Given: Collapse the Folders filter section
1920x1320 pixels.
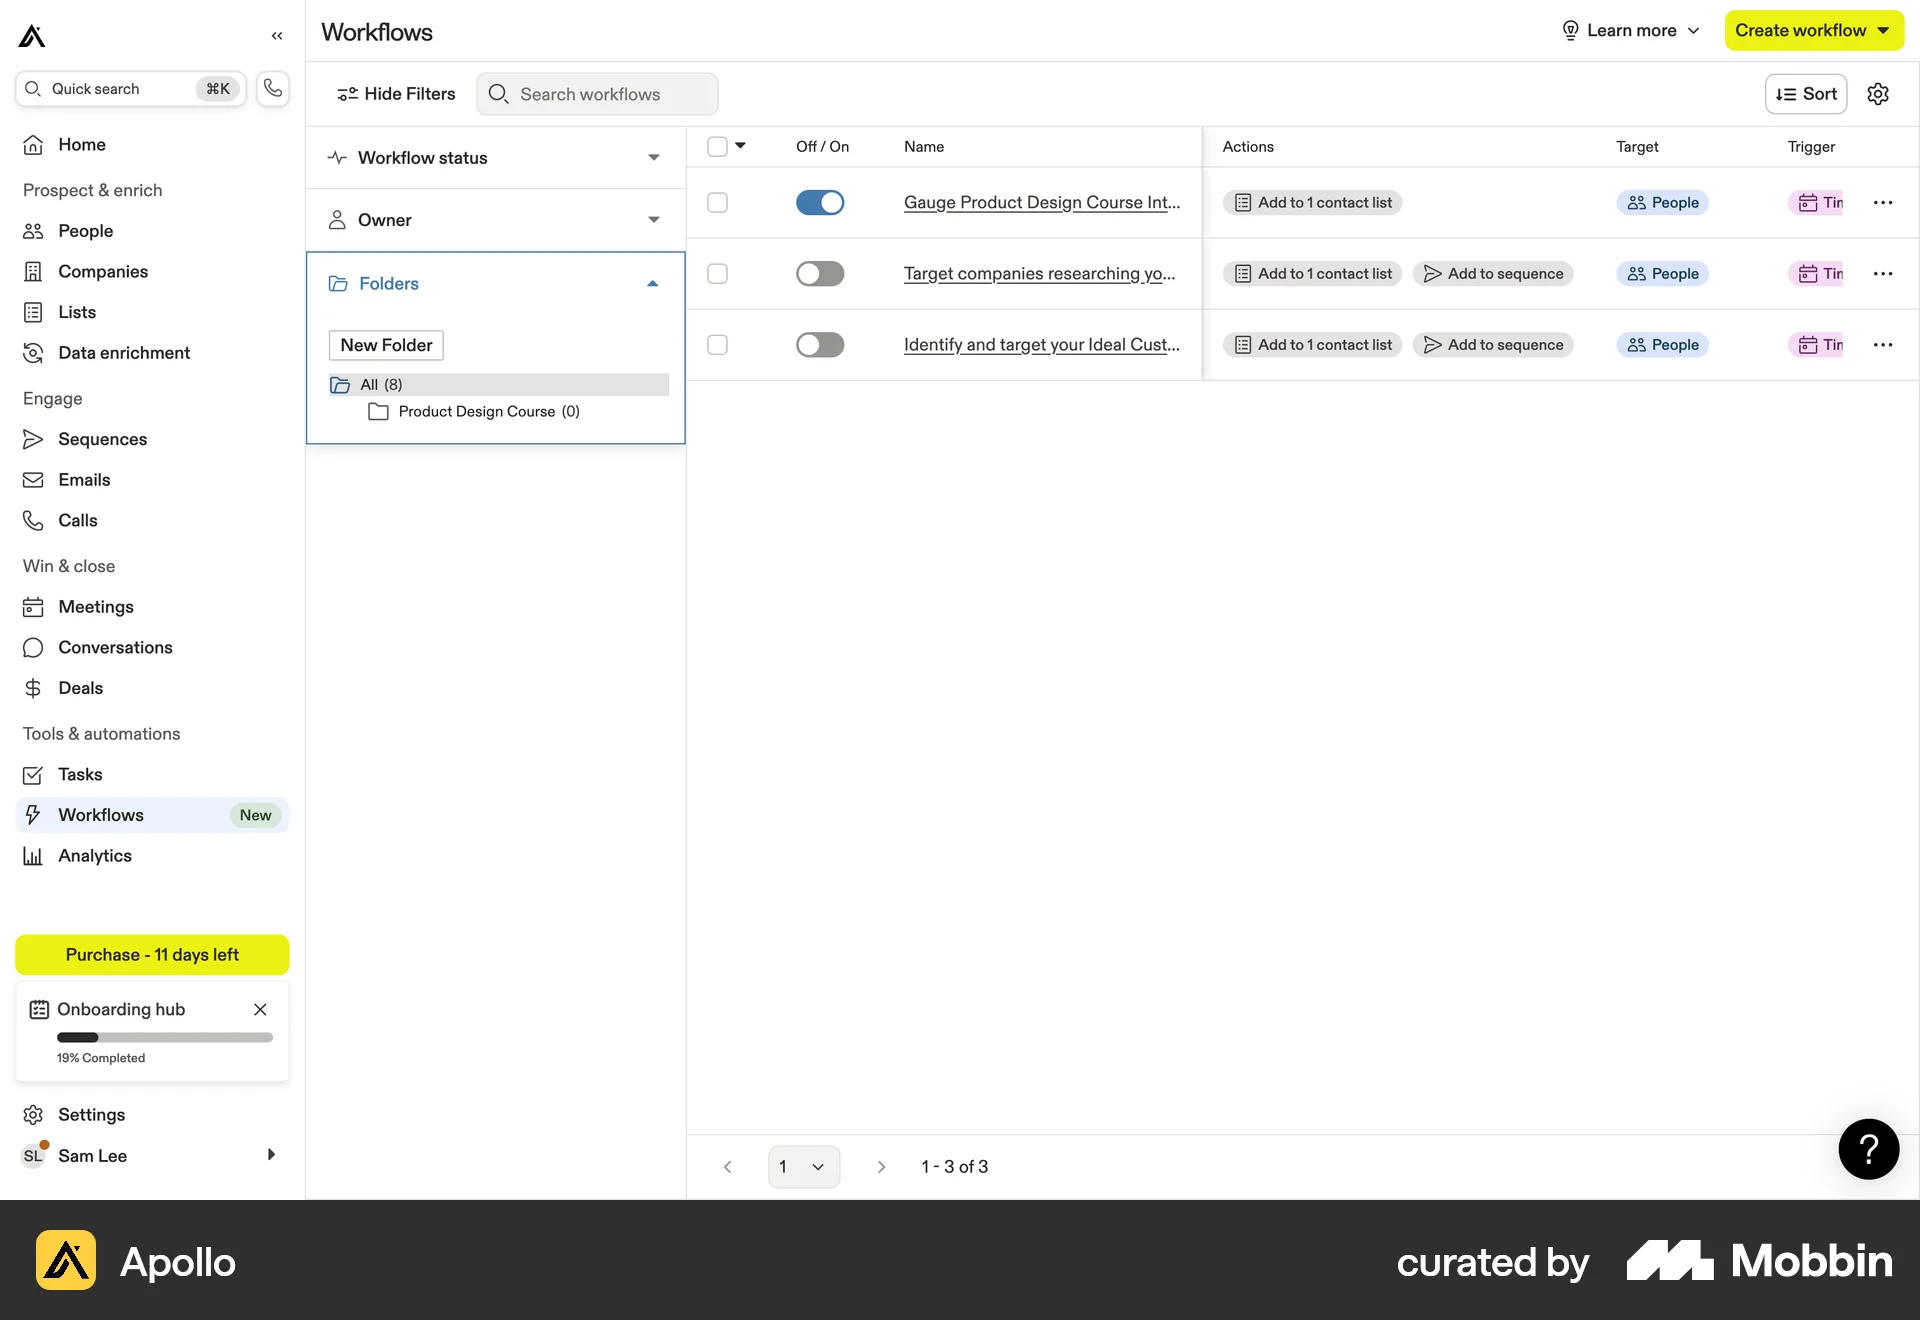Looking at the screenshot, I should 652,283.
